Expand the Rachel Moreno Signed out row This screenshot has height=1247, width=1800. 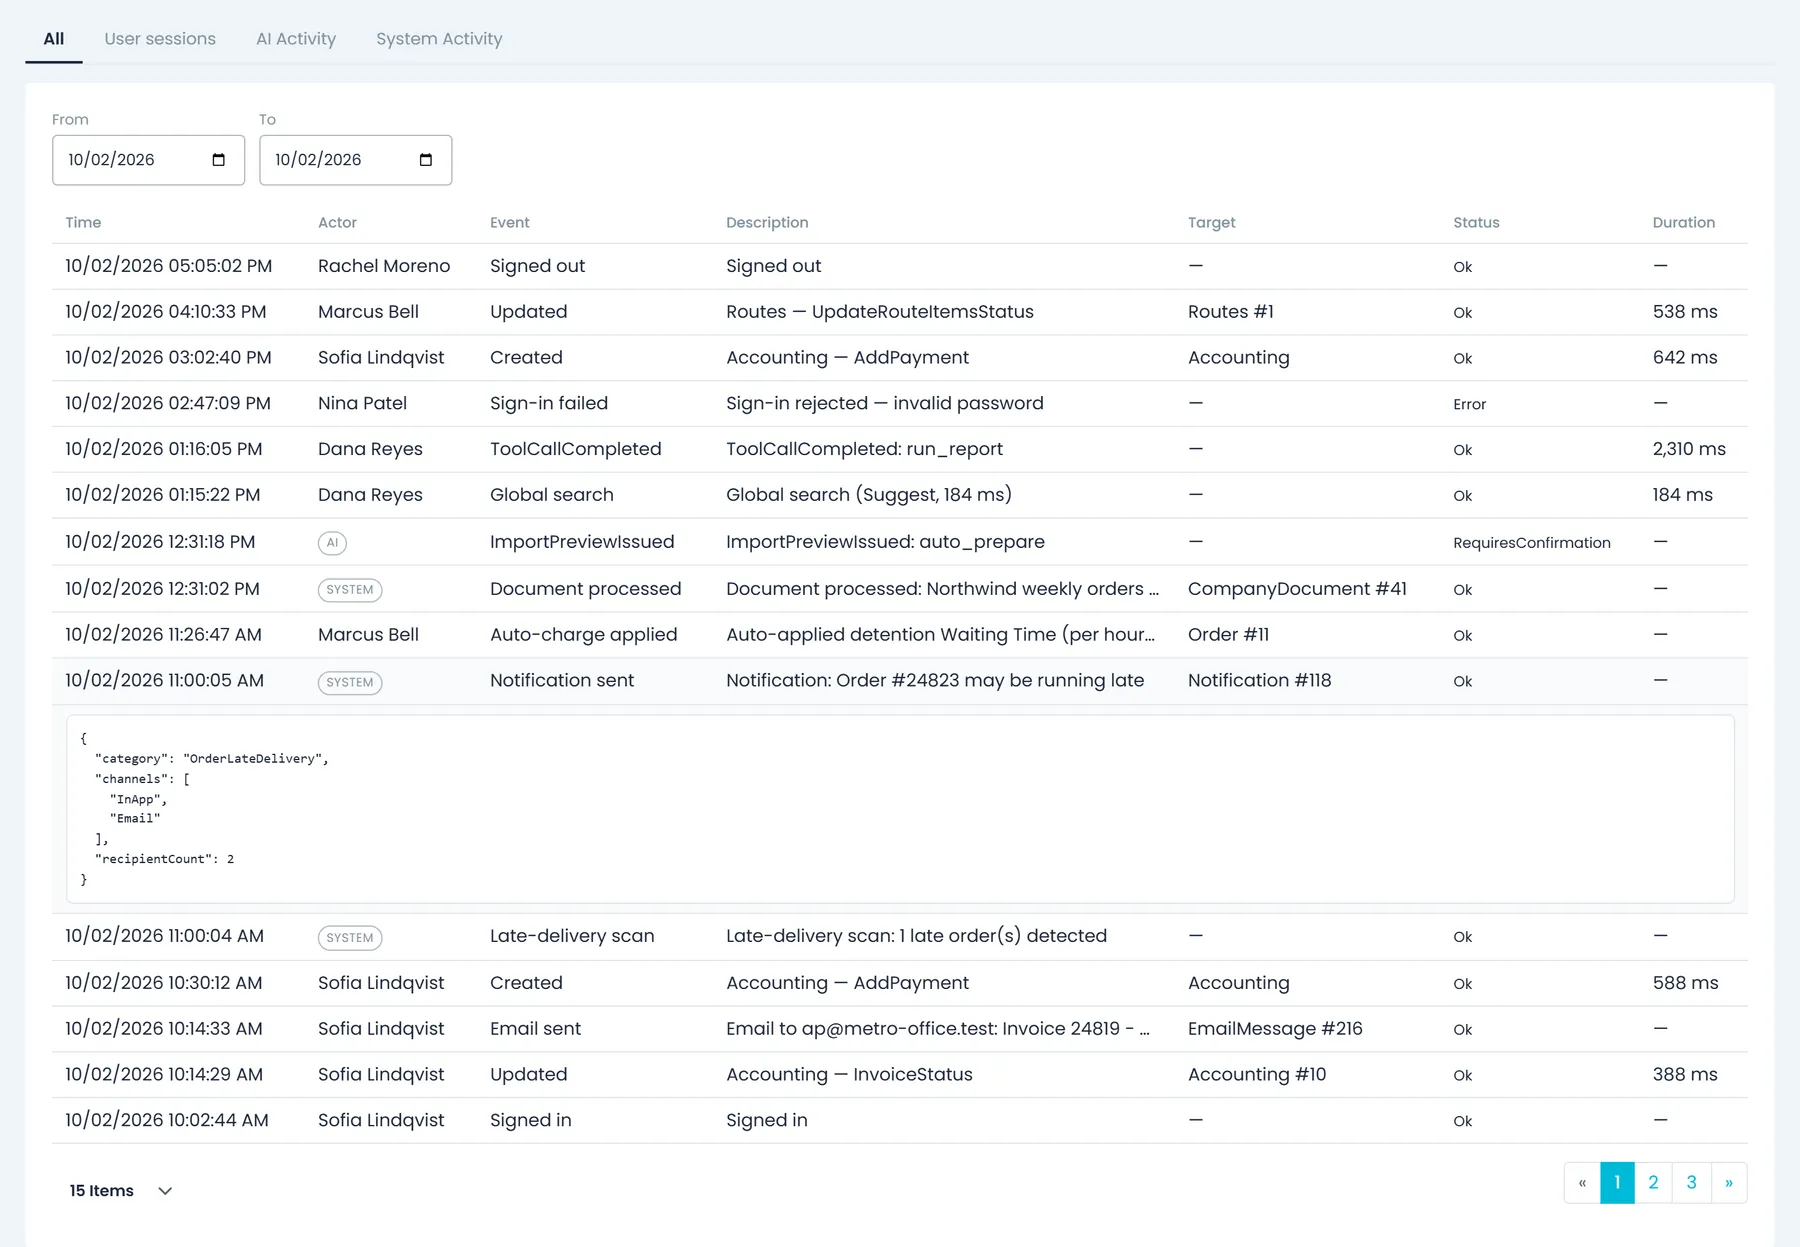click(900, 266)
